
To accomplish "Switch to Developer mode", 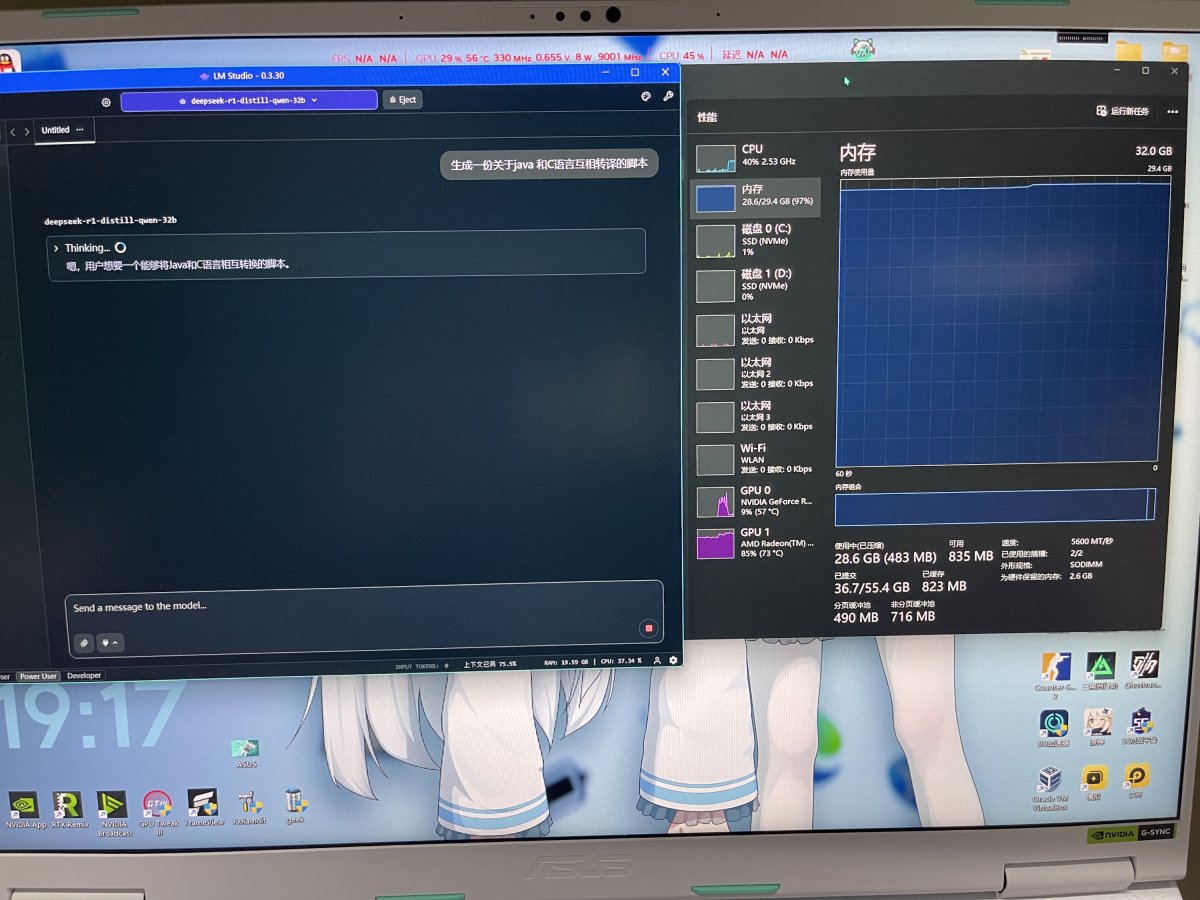I will (x=84, y=675).
